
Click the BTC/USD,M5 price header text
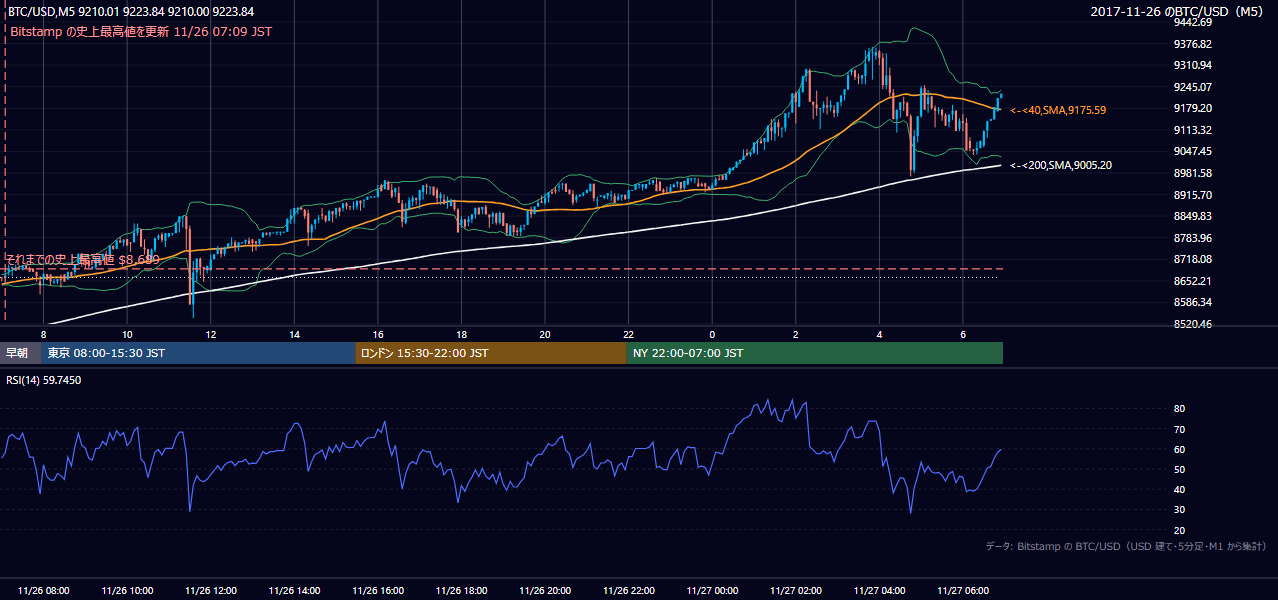click(130, 12)
